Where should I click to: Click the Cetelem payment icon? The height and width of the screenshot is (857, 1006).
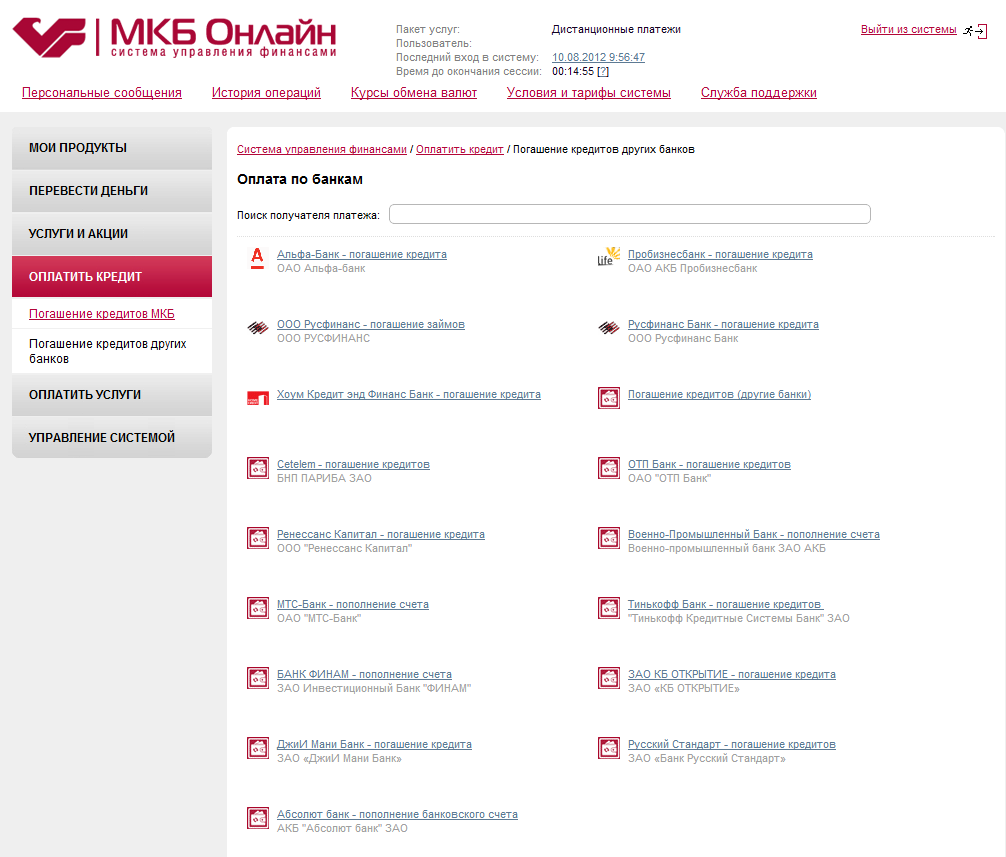[258, 468]
